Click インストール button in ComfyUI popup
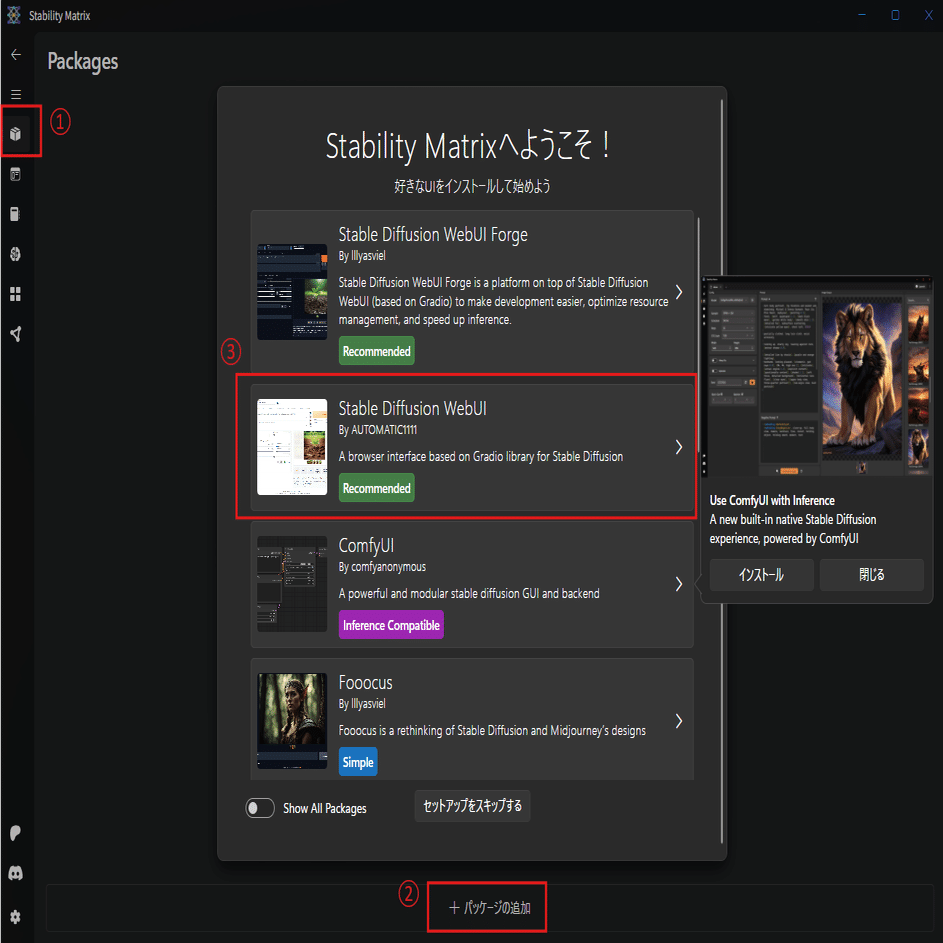 click(761, 575)
